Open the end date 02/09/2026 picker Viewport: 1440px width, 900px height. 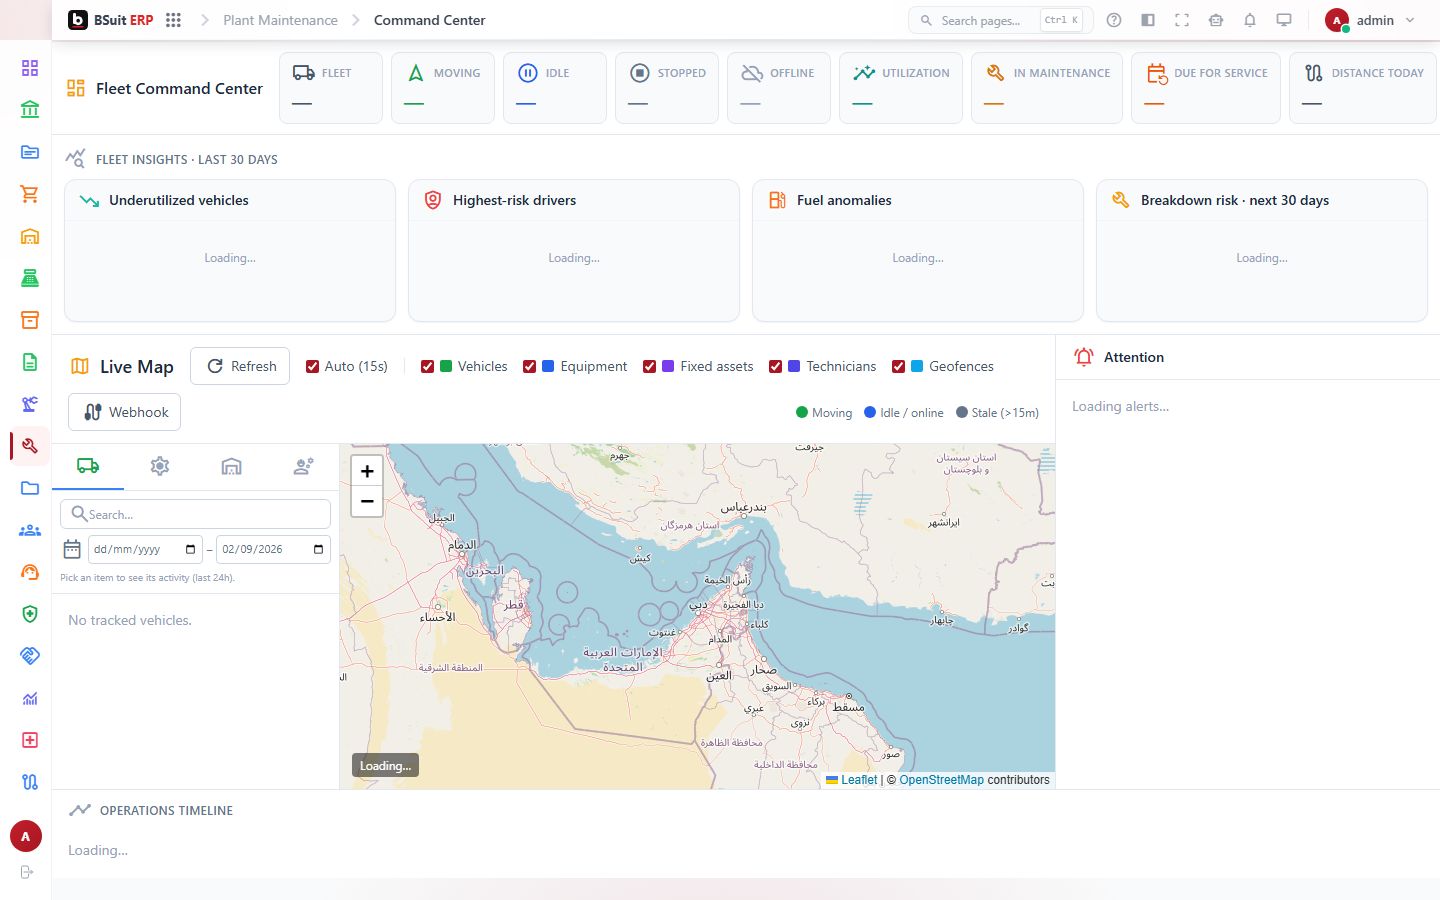[273, 549]
